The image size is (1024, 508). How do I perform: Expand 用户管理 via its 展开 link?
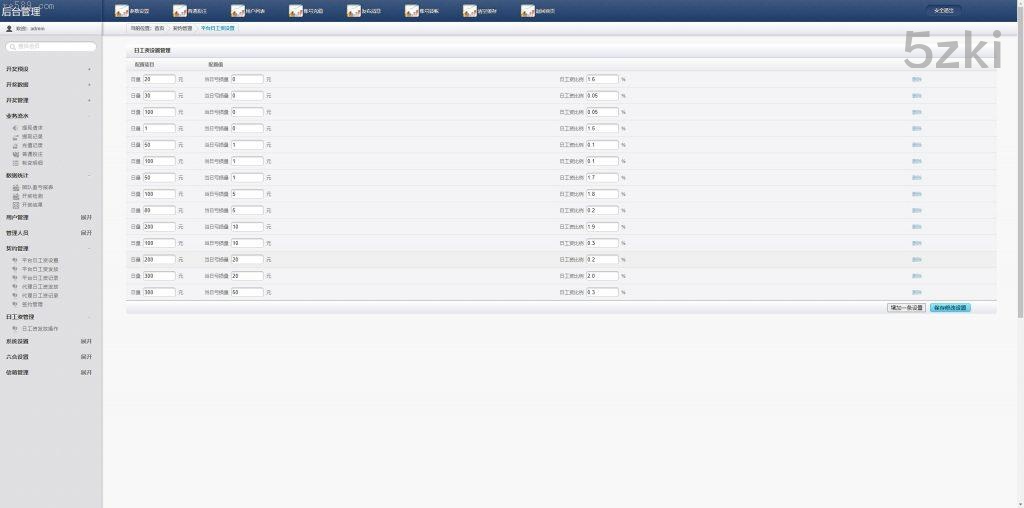(x=86, y=217)
